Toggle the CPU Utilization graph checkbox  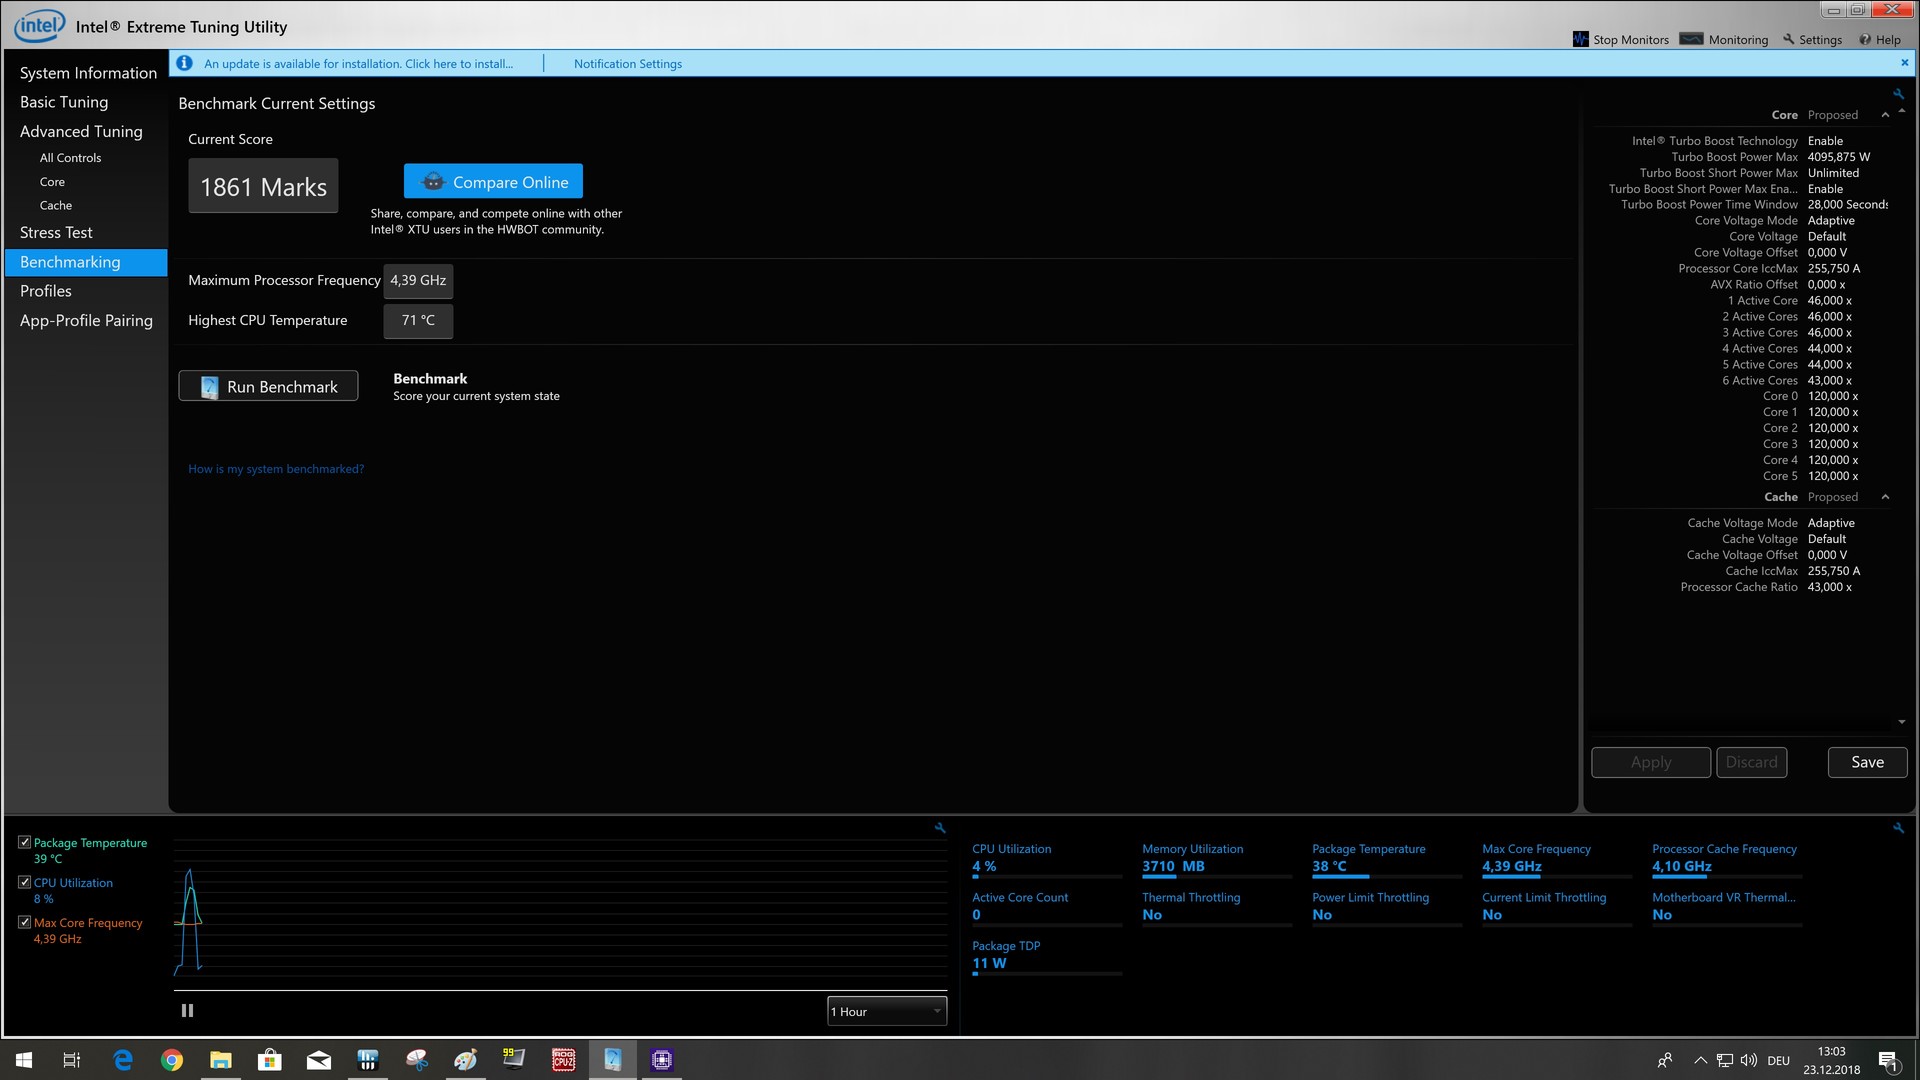pyautogui.click(x=24, y=882)
